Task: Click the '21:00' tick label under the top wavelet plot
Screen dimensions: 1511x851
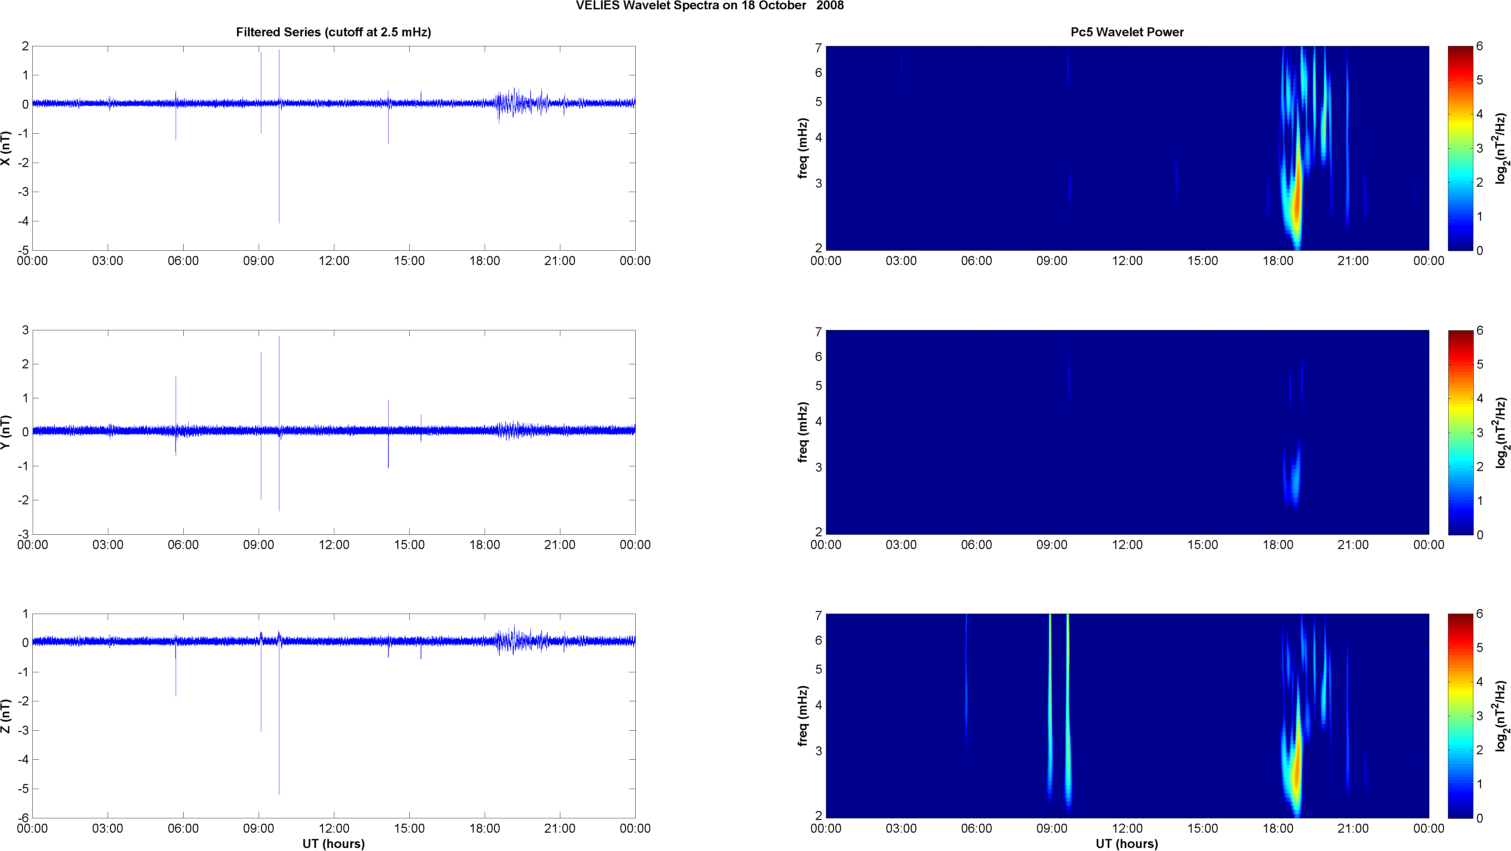Action: [x=1353, y=261]
